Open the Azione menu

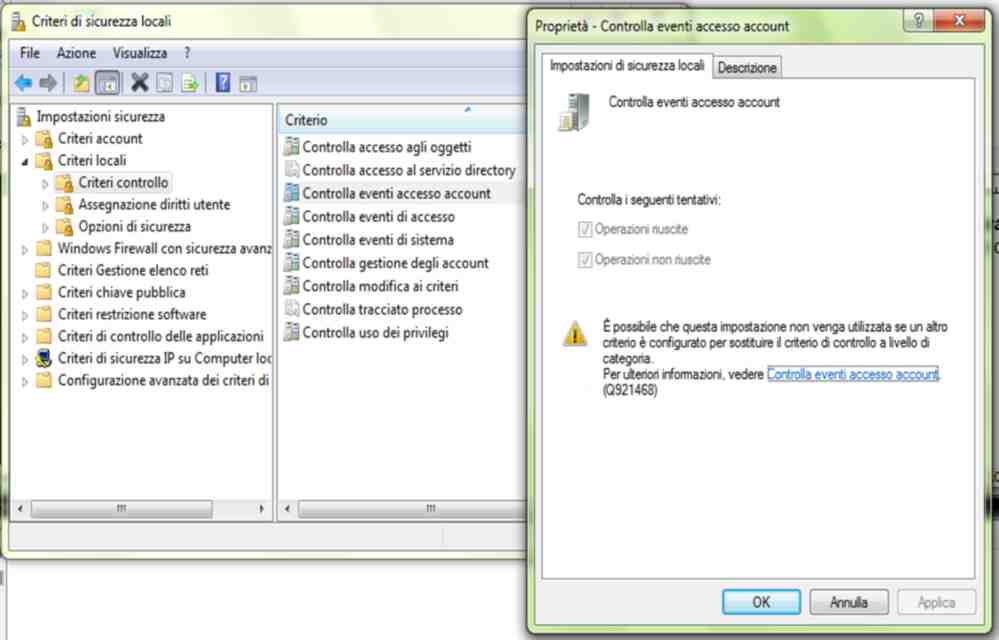click(x=76, y=53)
